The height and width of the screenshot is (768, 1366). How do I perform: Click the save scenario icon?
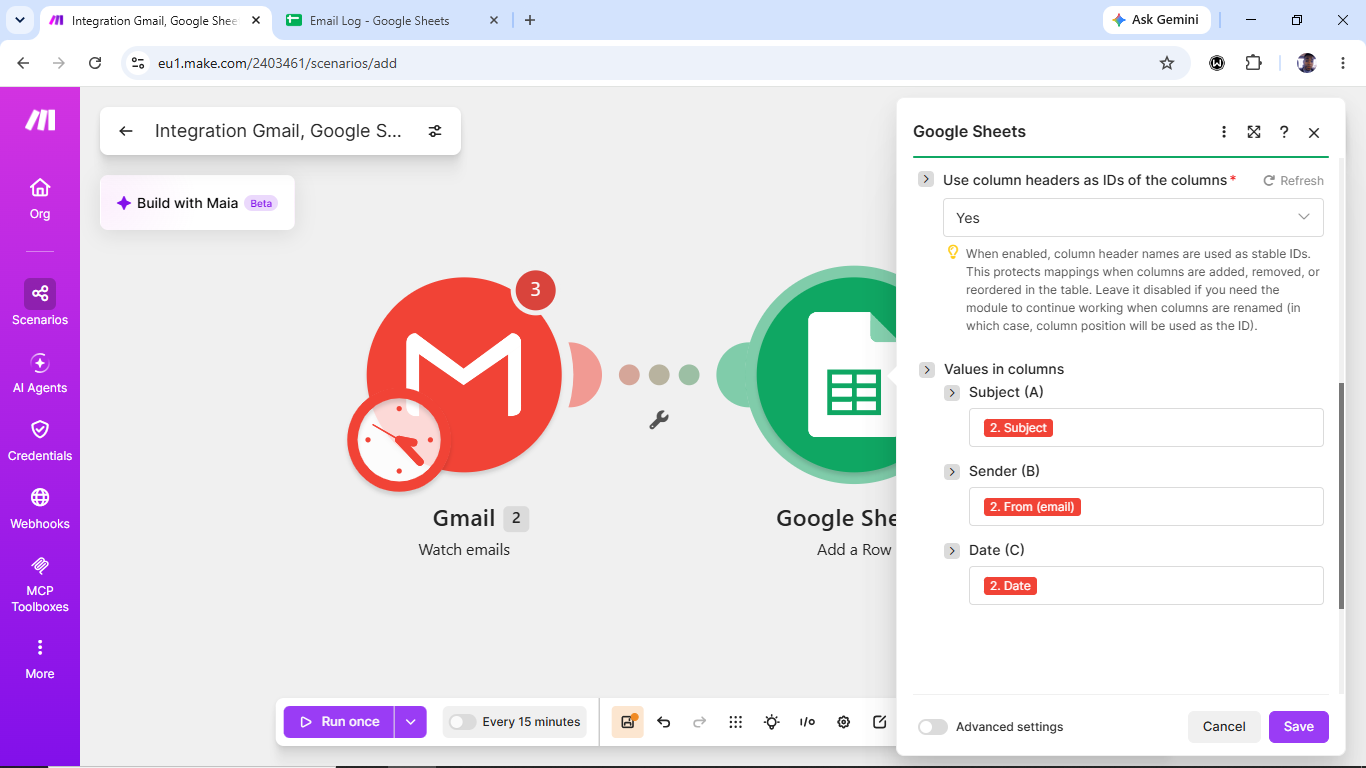[627, 722]
